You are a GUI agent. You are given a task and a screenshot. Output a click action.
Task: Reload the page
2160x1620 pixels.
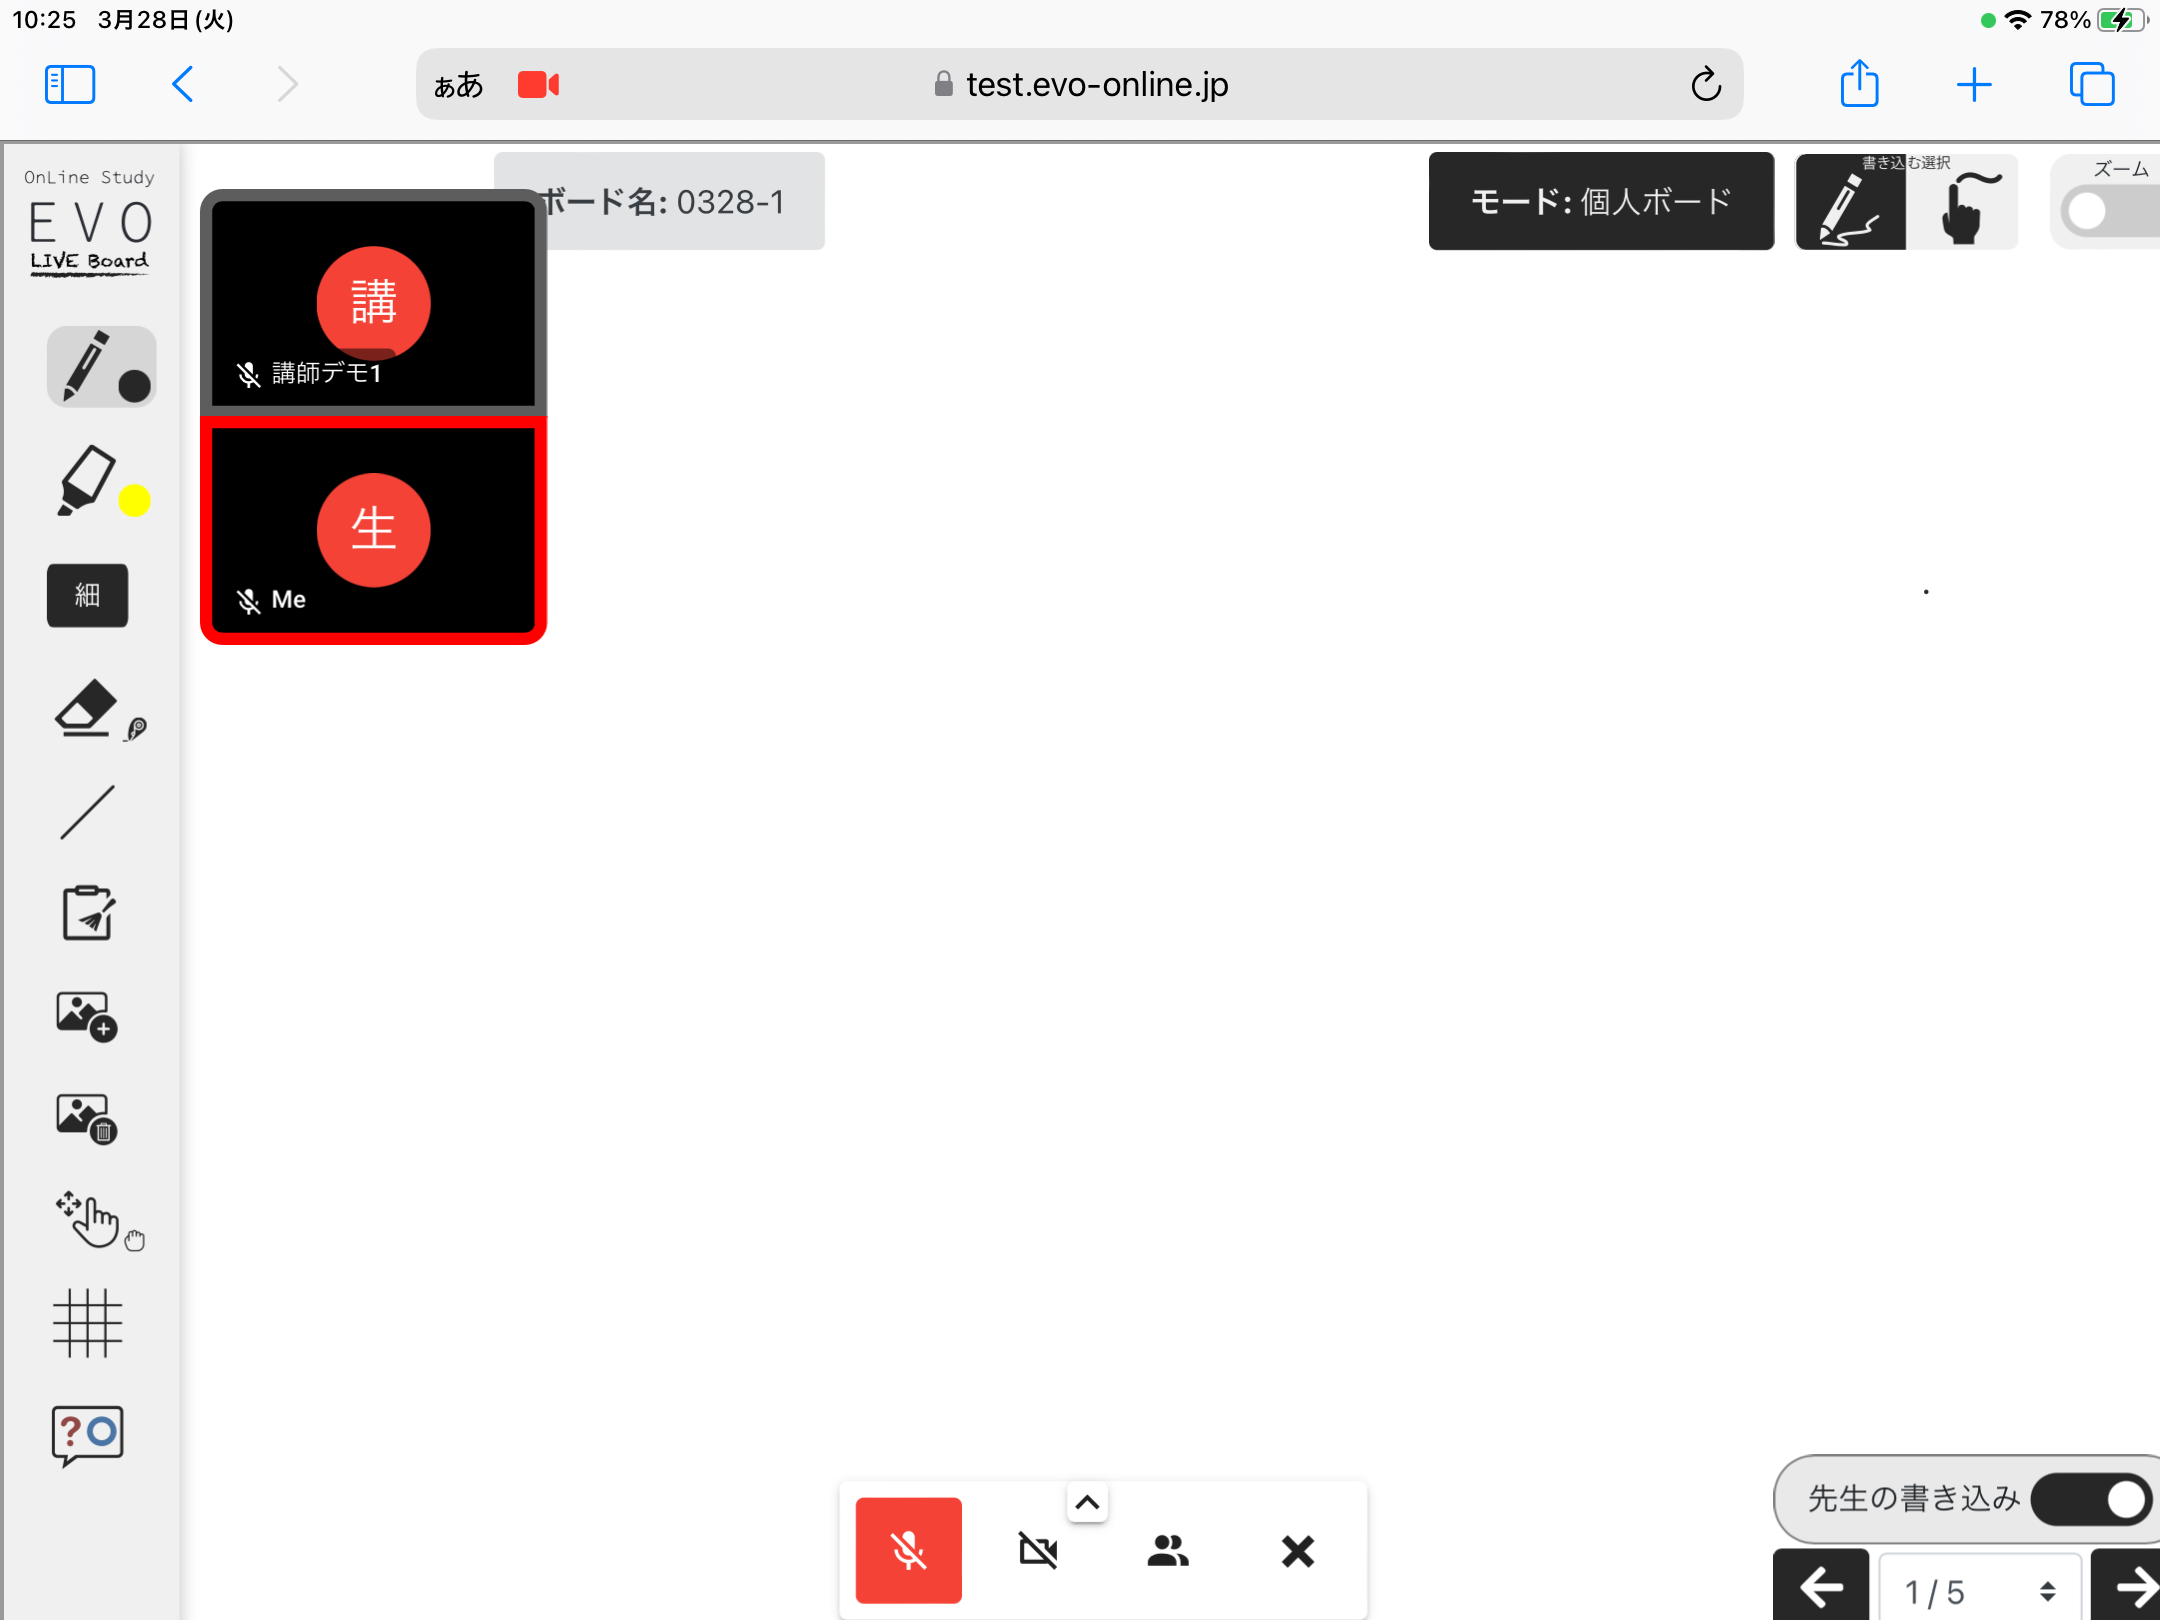point(1706,84)
